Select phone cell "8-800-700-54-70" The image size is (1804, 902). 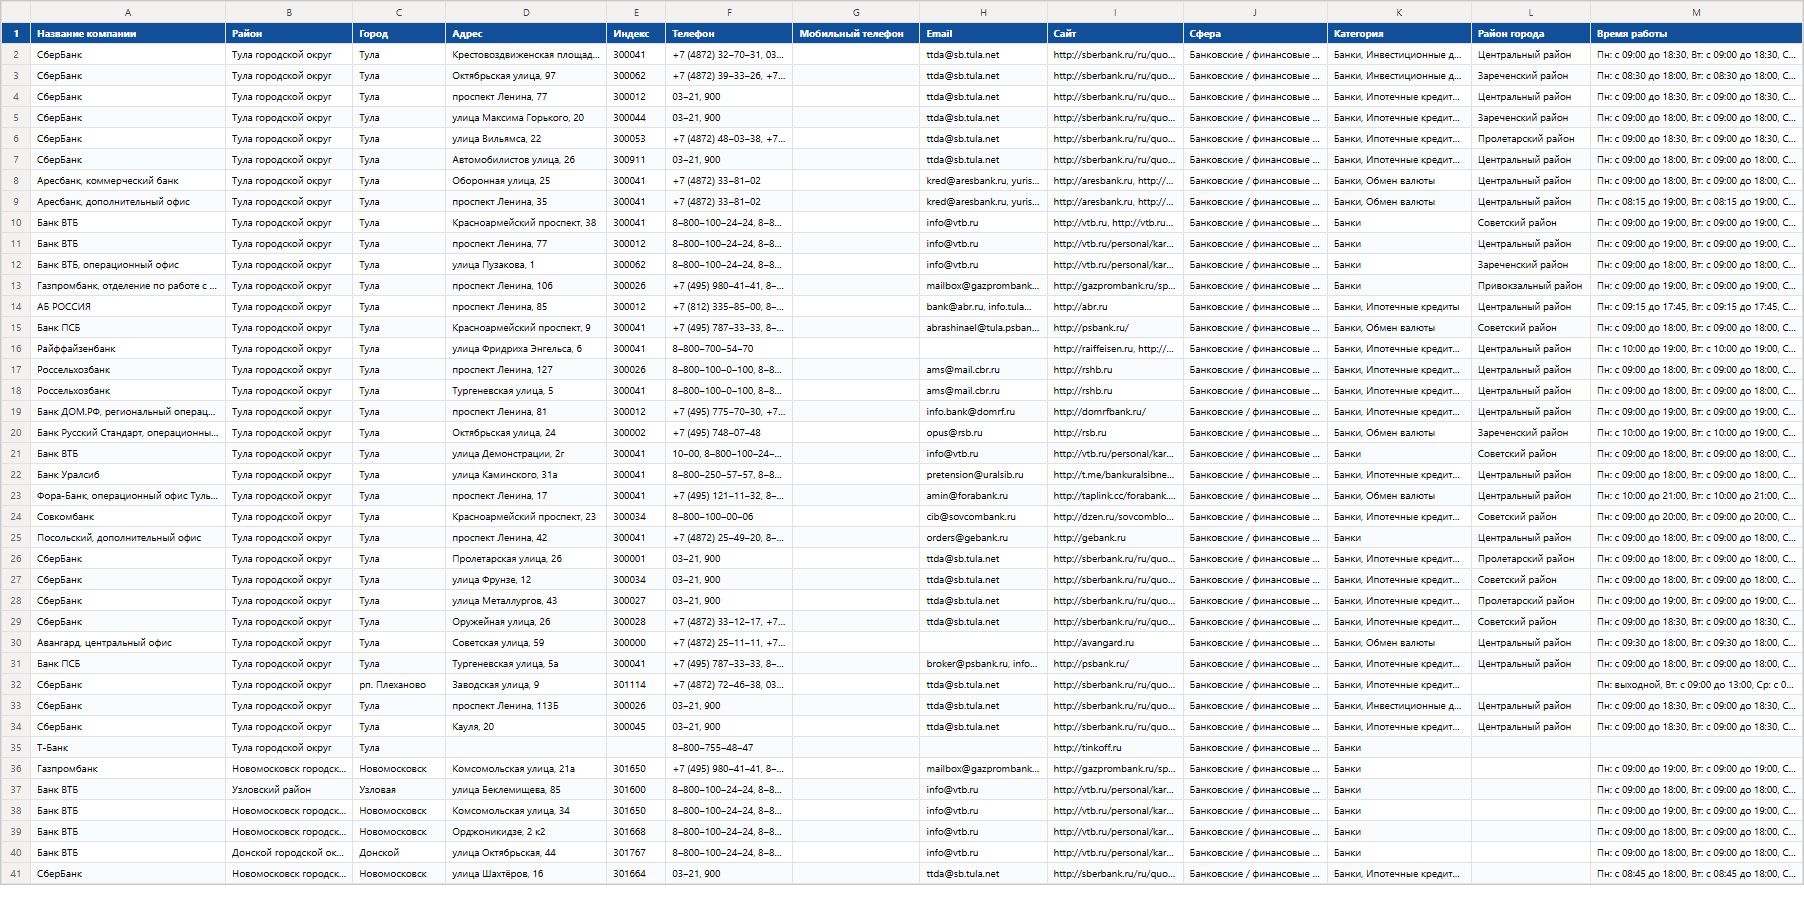729,349
